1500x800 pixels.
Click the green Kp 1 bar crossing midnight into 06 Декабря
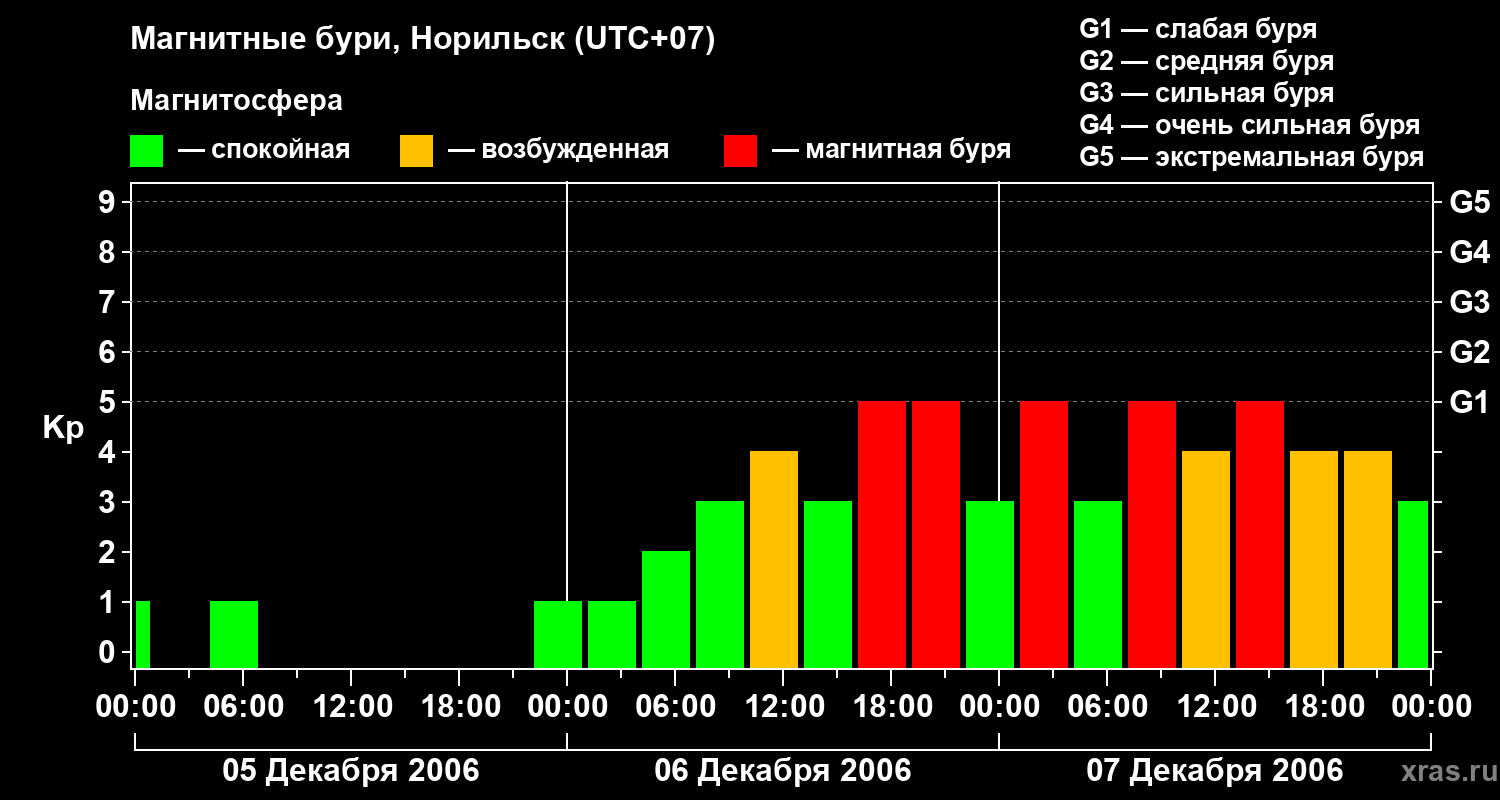(x=558, y=634)
